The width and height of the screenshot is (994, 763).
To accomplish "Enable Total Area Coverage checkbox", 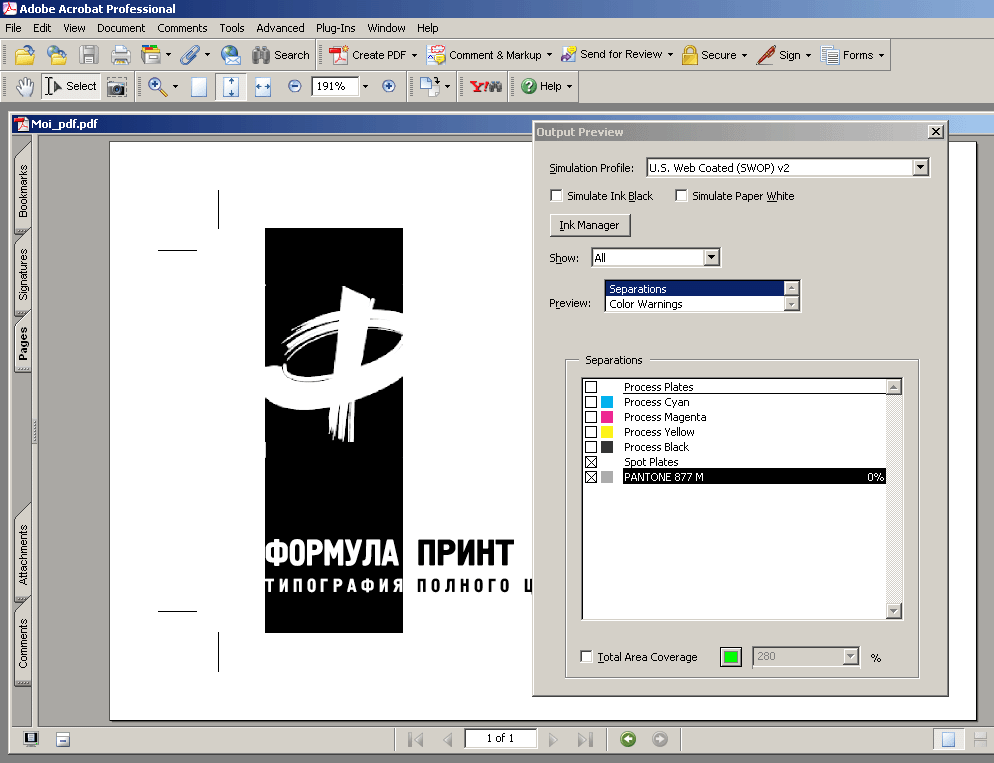I will click(586, 657).
